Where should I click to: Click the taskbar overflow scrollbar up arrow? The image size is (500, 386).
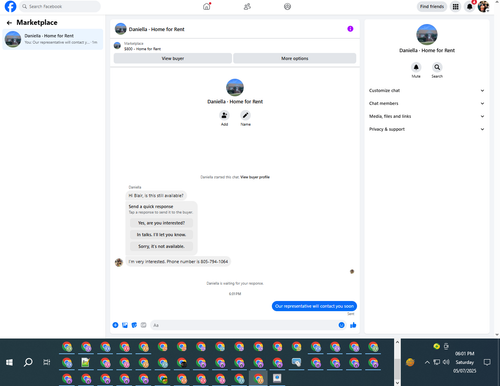pyautogui.click(x=397, y=342)
